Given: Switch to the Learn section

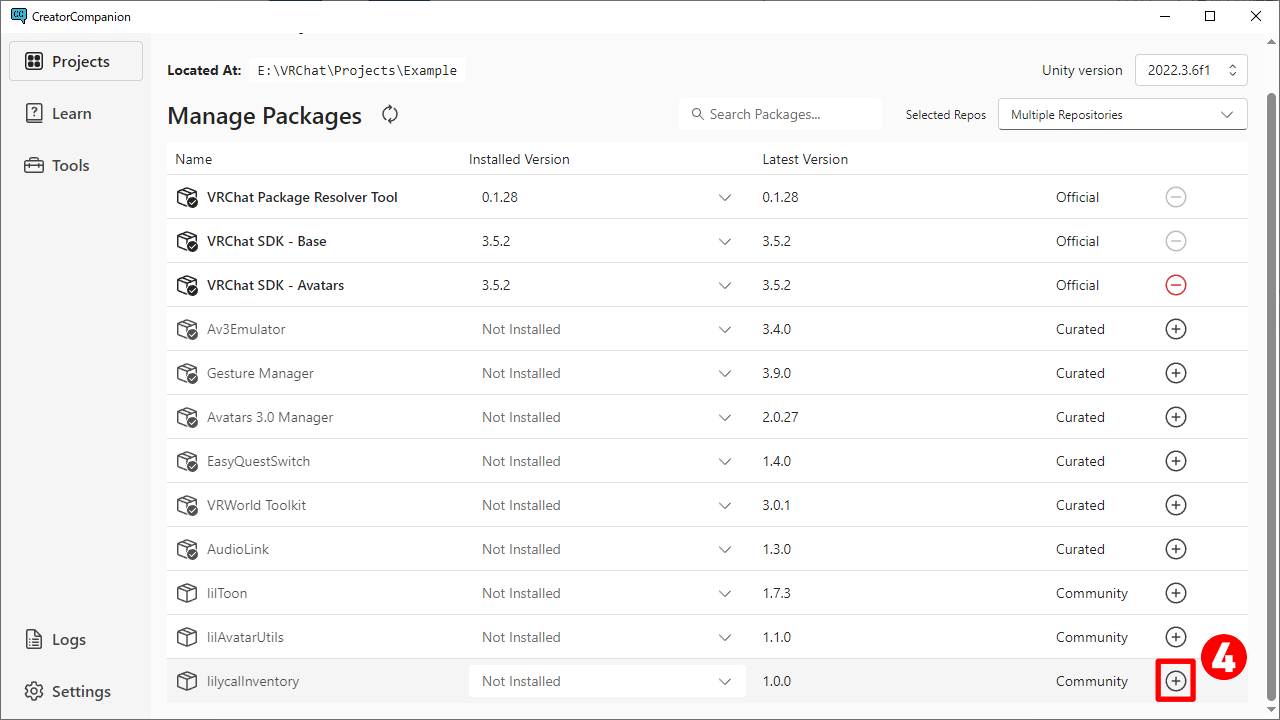Looking at the screenshot, I should tap(70, 113).
